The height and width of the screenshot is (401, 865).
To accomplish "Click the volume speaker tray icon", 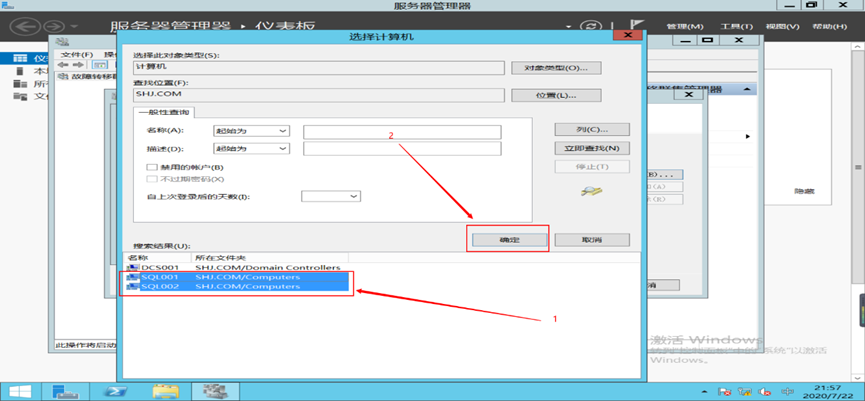I will (764, 392).
